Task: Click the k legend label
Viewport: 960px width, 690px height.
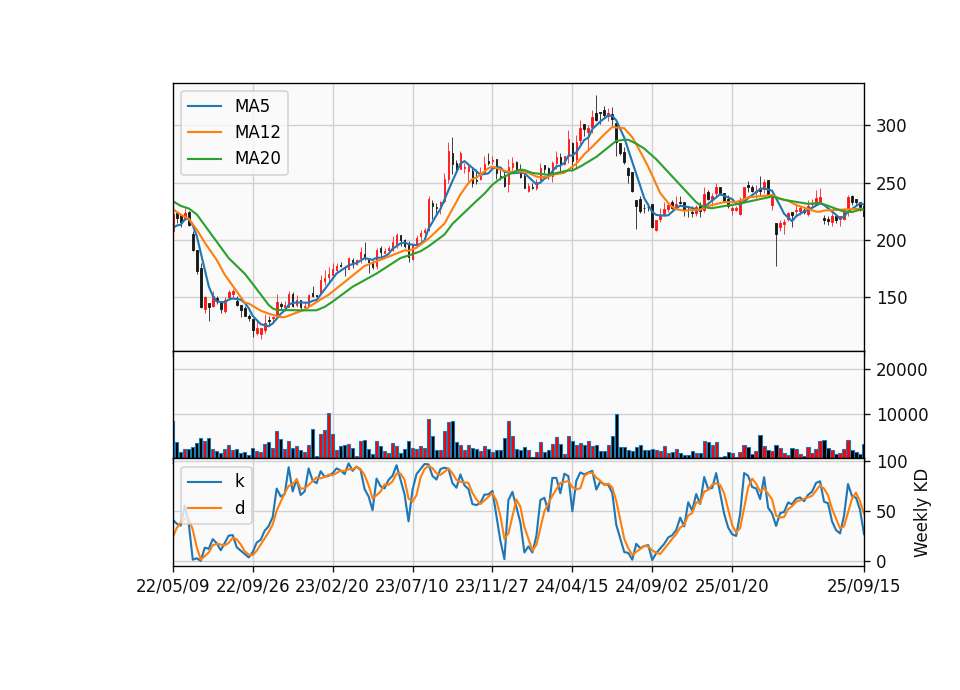Action: 239,481
